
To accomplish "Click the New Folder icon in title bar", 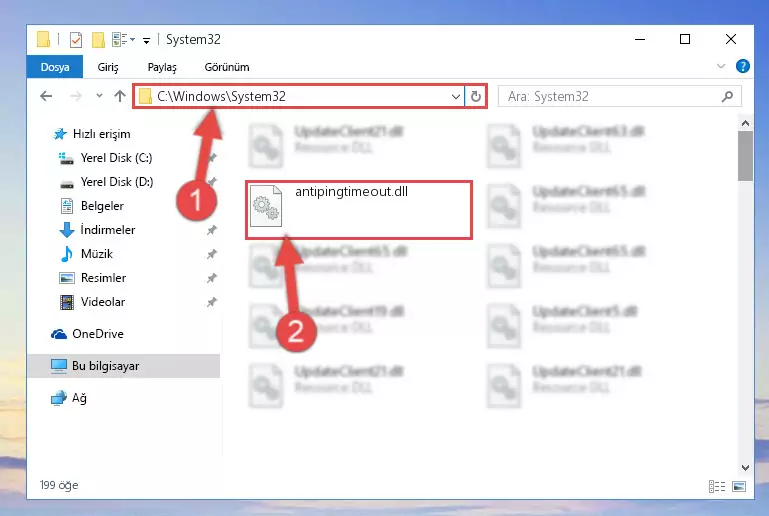I will tap(98, 39).
